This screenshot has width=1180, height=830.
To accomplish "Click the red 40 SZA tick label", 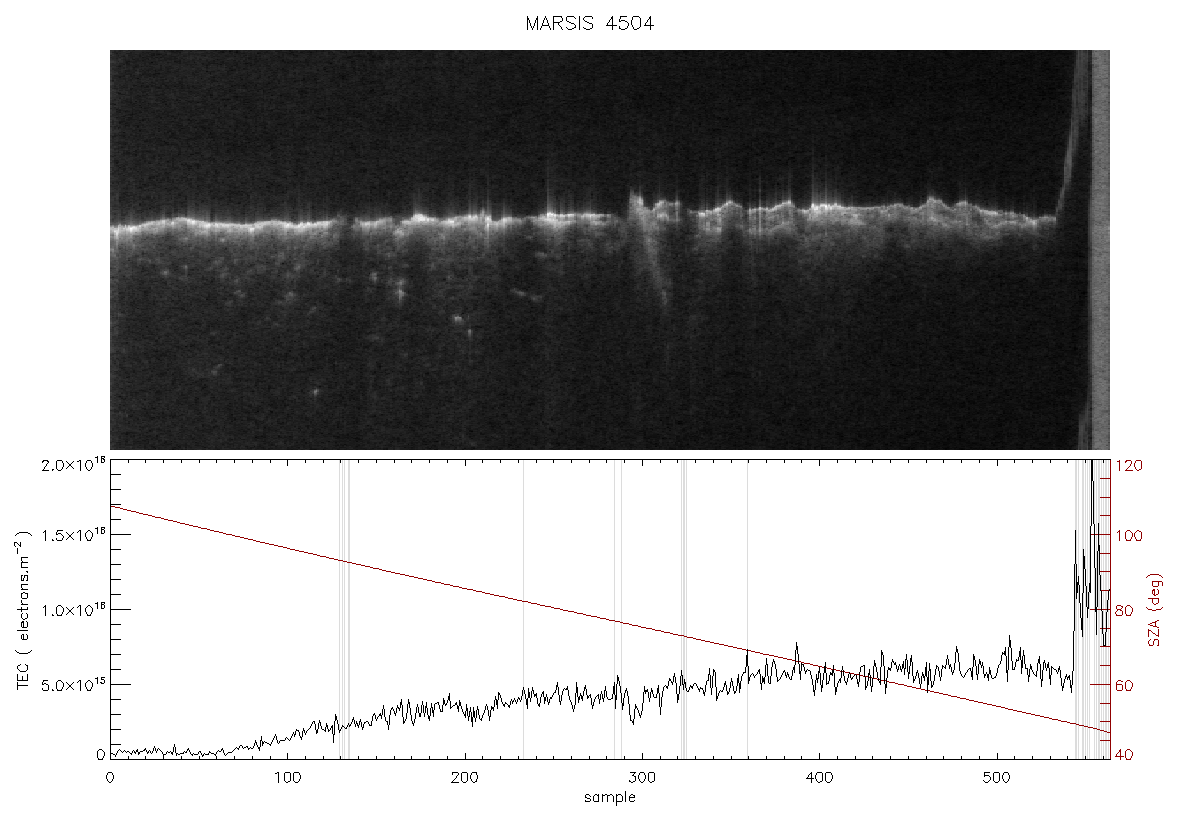I will 1126,755.
